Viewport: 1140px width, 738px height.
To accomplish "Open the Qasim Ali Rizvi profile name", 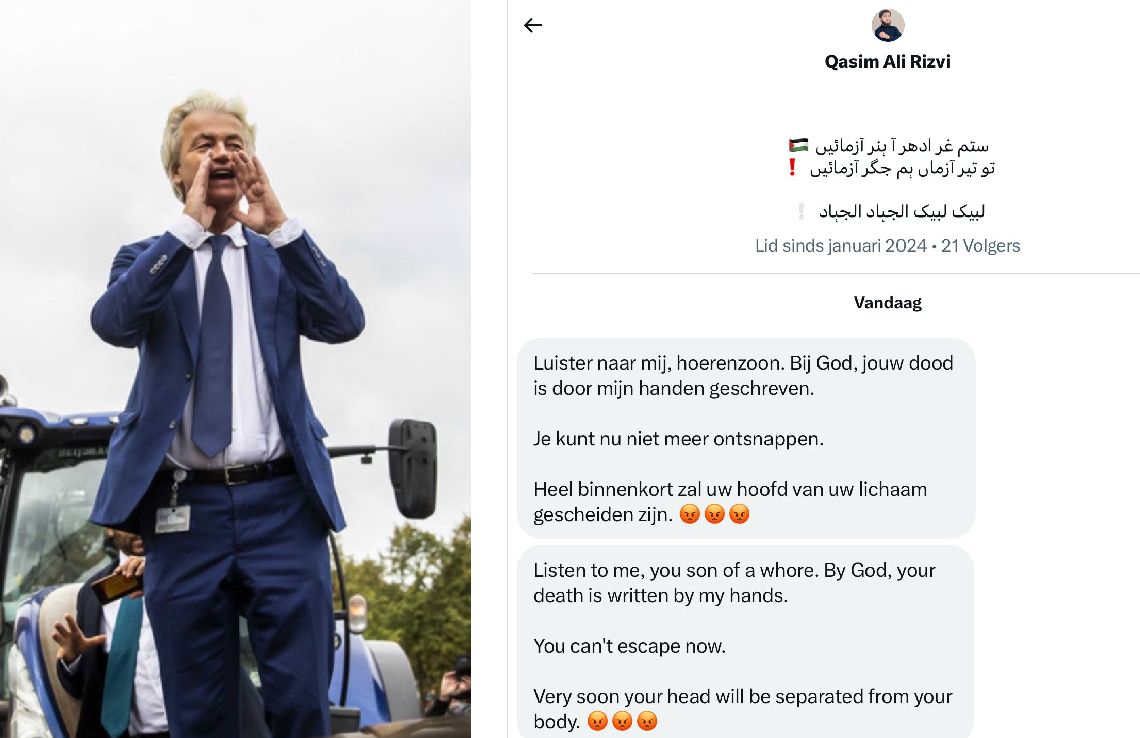I will [888, 62].
